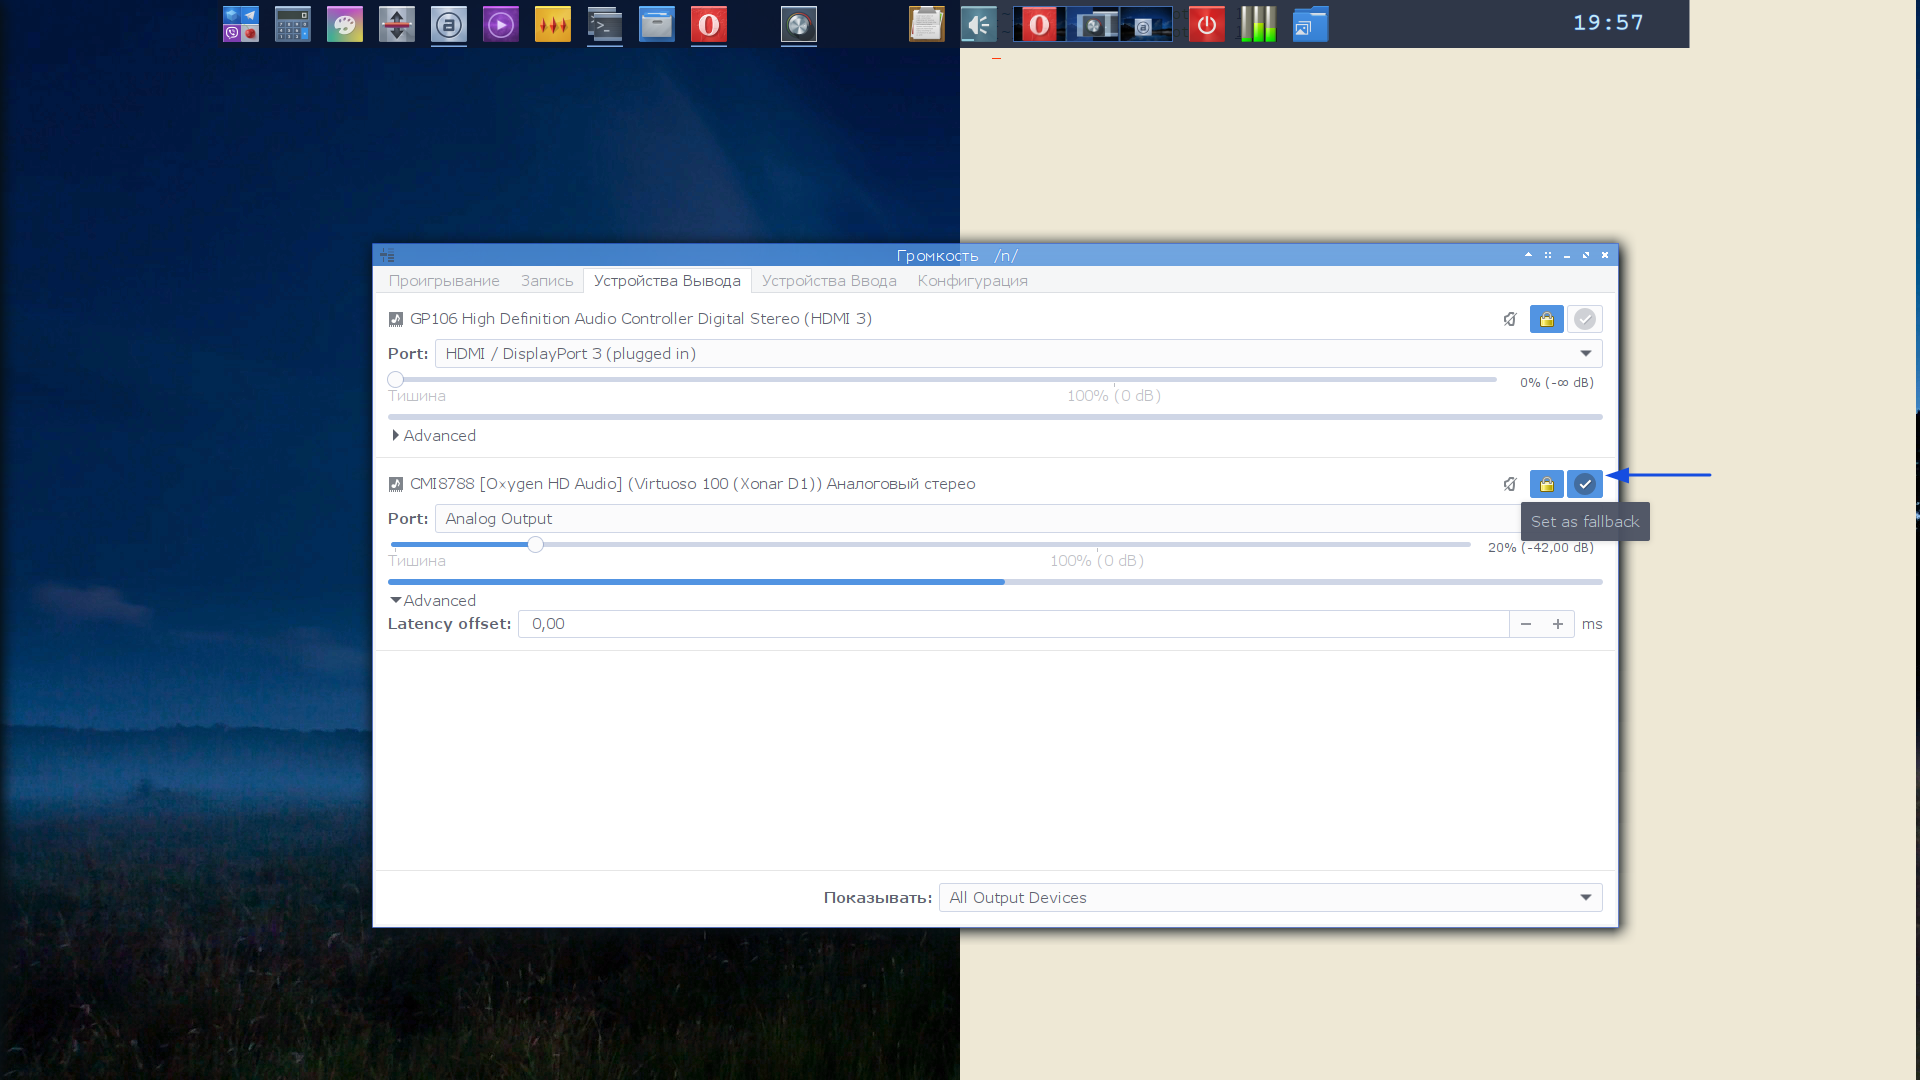Decrease latency offset with minus button

coord(1526,624)
